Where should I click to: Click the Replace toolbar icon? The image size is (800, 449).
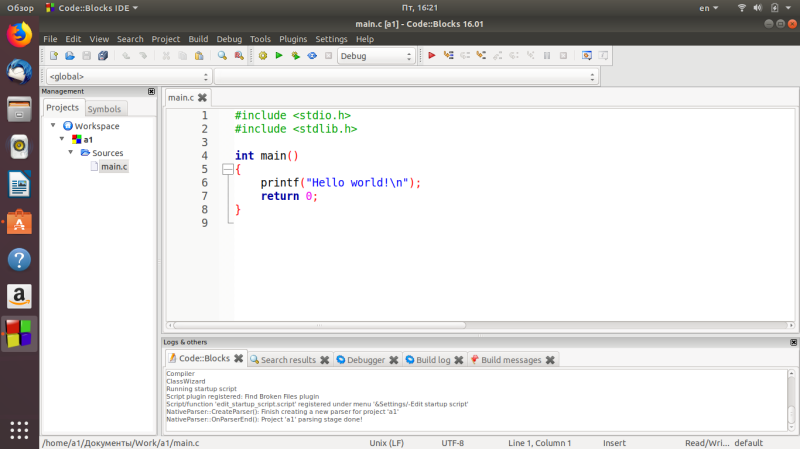[239, 56]
